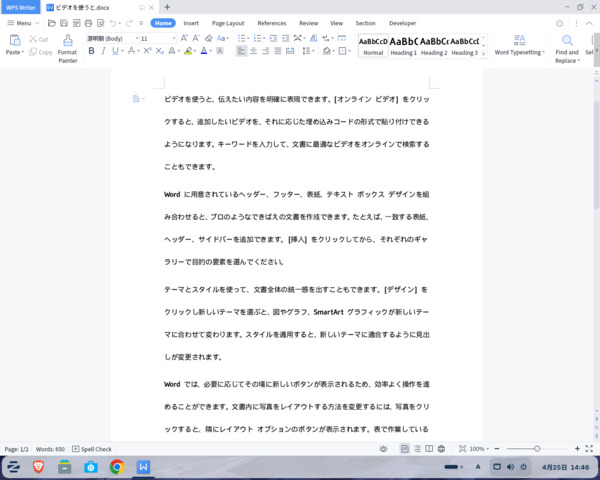Open the font name dropdown
The width and height of the screenshot is (600, 480).
point(137,38)
